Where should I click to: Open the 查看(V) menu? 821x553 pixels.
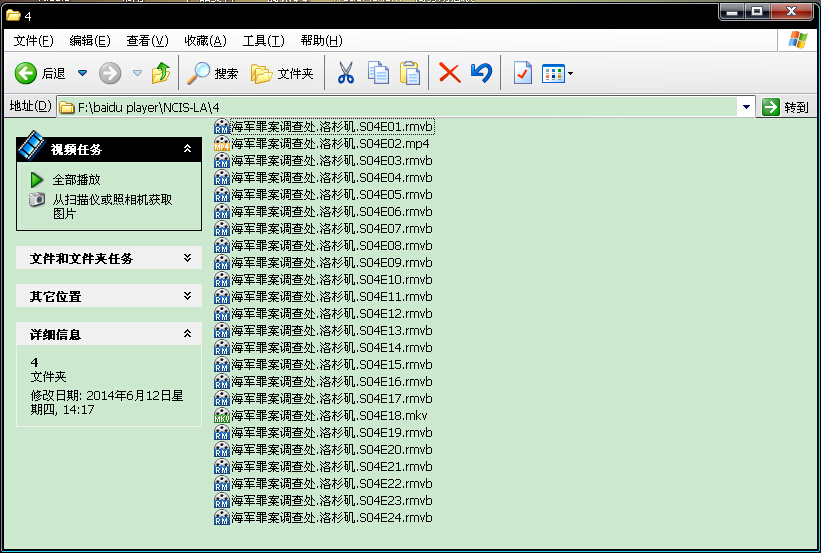point(148,41)
